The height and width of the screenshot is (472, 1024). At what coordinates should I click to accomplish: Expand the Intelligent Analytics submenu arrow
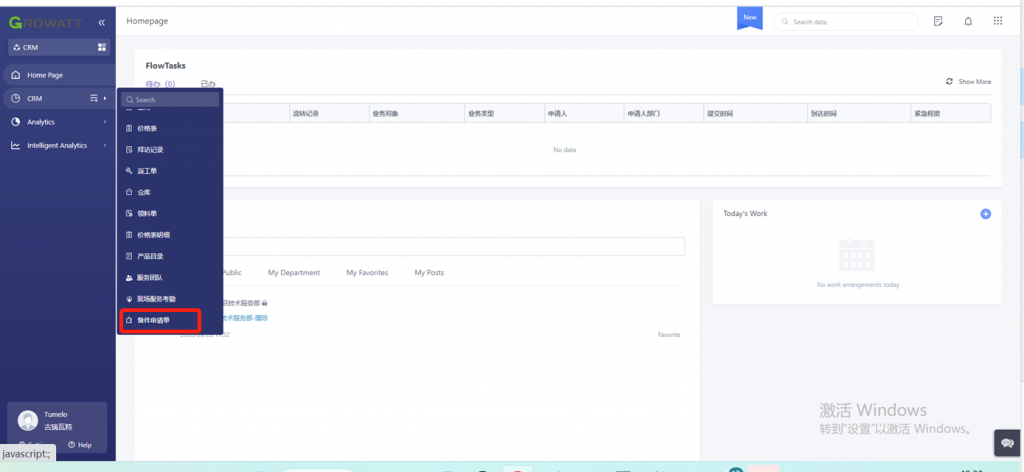(x=105, y=146)
